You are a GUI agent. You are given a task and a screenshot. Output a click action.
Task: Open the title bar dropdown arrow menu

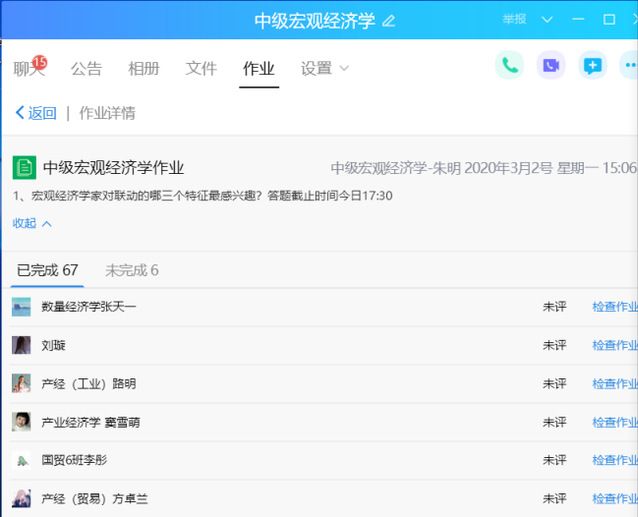pos(547,19)
